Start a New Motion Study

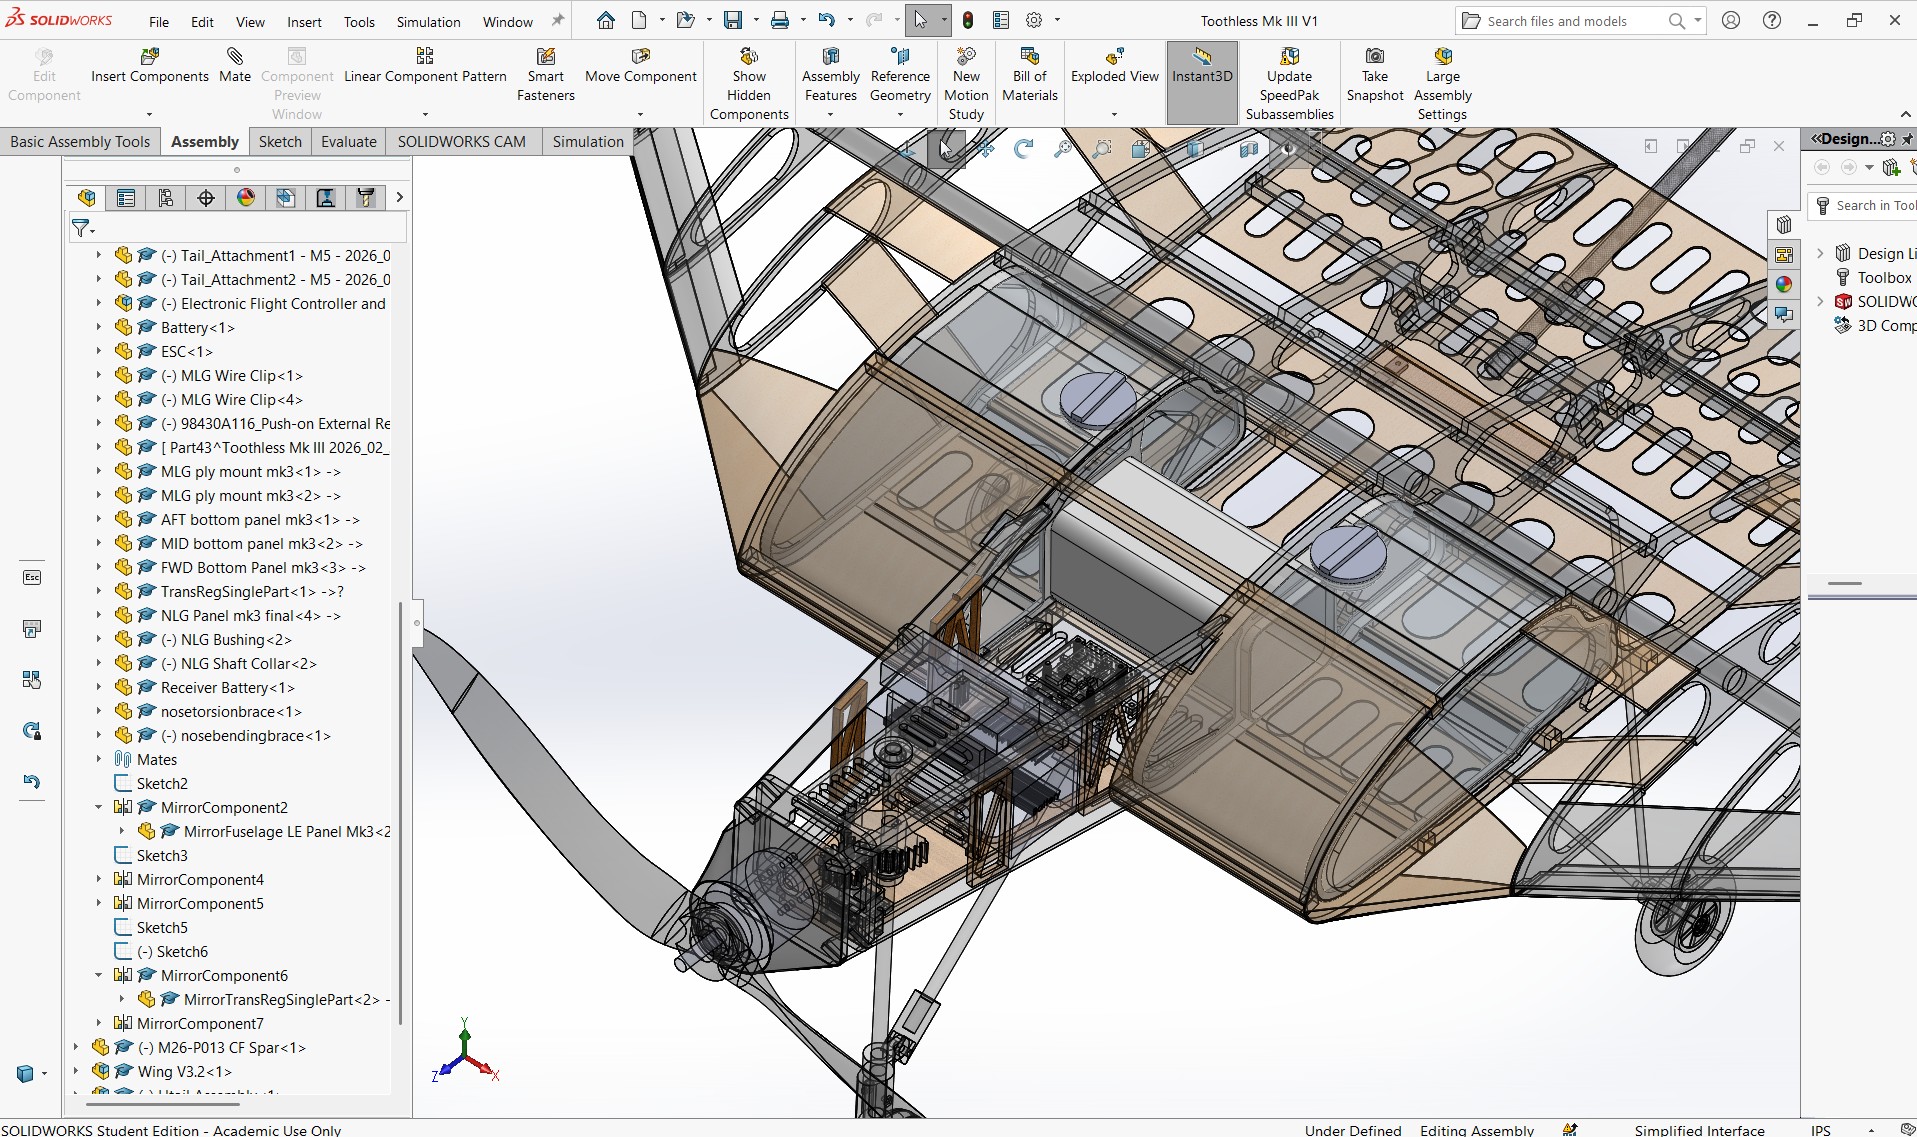(966, 84)
